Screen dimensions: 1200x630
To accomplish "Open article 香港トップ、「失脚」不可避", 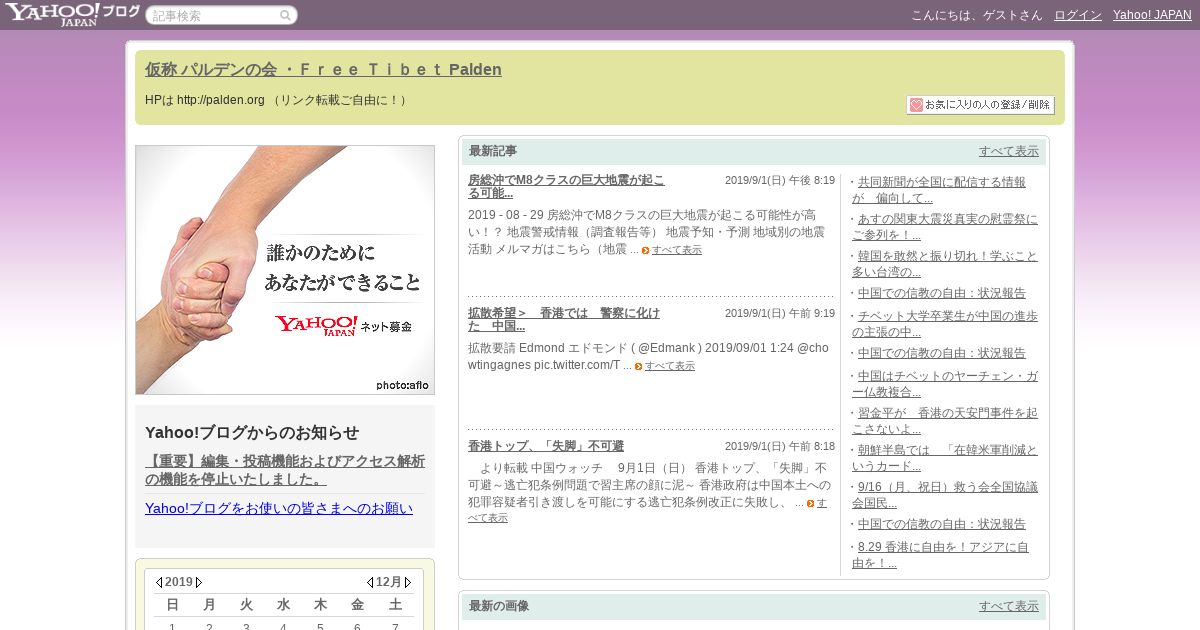I will [546, 446].
